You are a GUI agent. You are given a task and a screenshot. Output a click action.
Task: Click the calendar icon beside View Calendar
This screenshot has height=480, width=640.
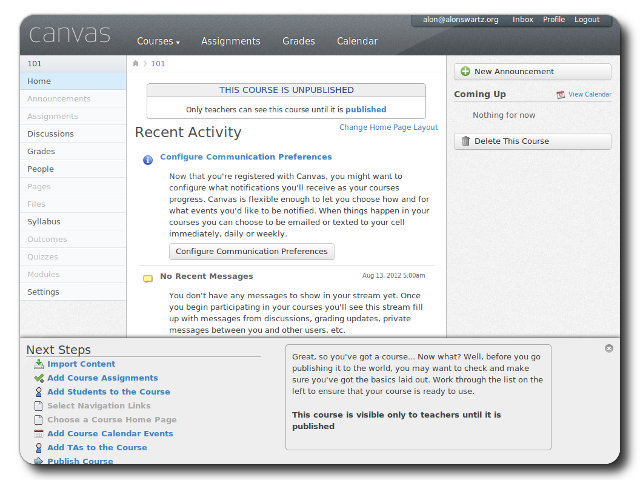tap(561, 95)
